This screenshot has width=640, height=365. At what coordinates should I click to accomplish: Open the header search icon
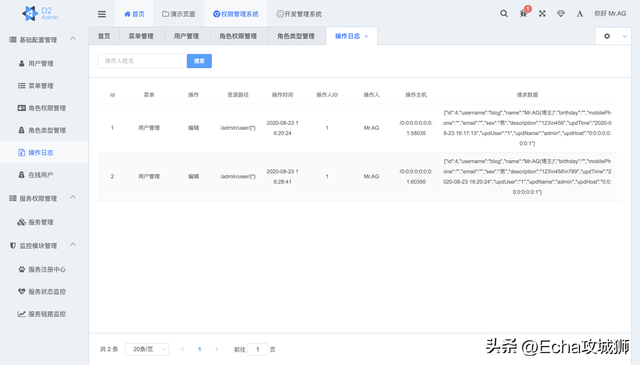coord(504,13)
